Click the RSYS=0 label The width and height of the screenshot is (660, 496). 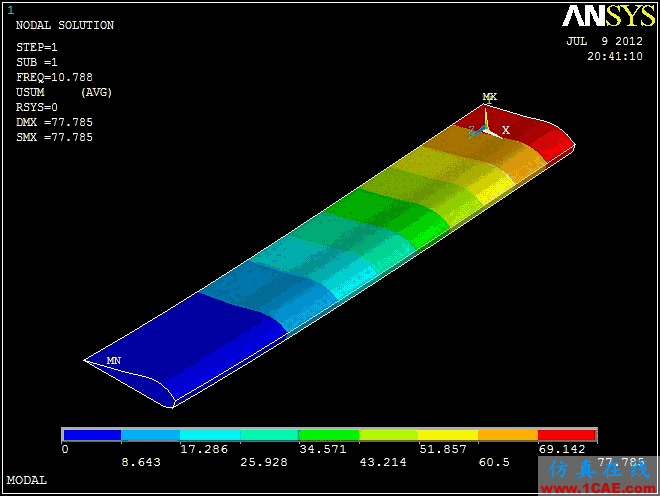(37, 107)
